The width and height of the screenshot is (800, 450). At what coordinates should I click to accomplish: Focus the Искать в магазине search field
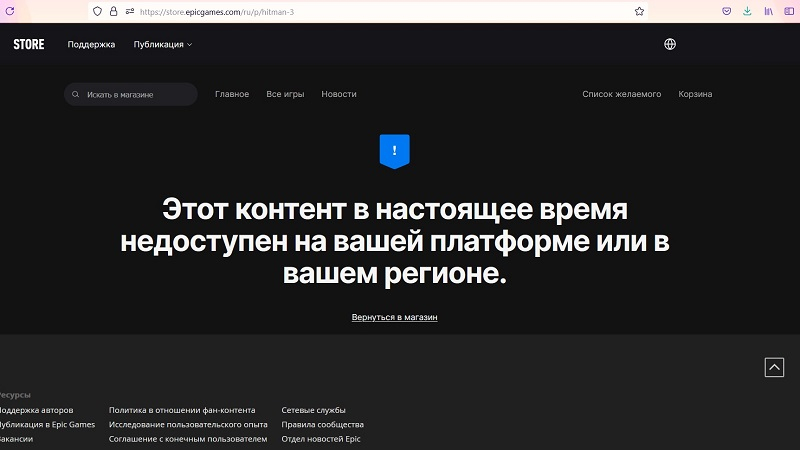(x=131, y=94)
